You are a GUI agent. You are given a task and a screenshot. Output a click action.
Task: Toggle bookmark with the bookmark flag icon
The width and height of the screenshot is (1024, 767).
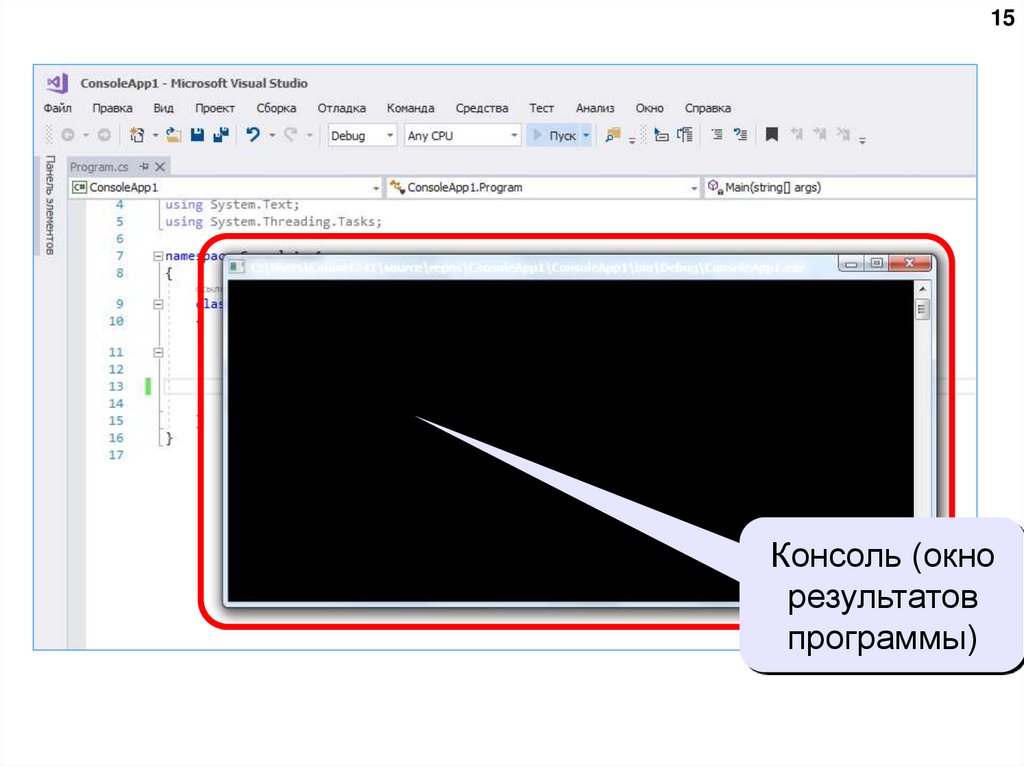click(x=772, y=135)
